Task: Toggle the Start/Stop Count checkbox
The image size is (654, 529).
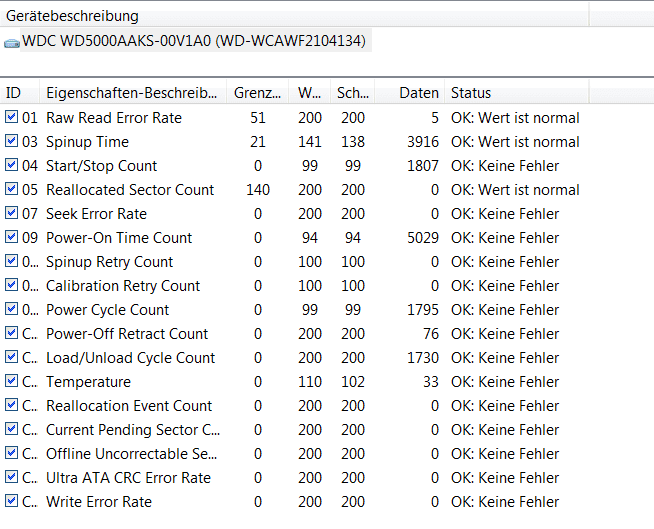Action: click(x=11, y=165)
